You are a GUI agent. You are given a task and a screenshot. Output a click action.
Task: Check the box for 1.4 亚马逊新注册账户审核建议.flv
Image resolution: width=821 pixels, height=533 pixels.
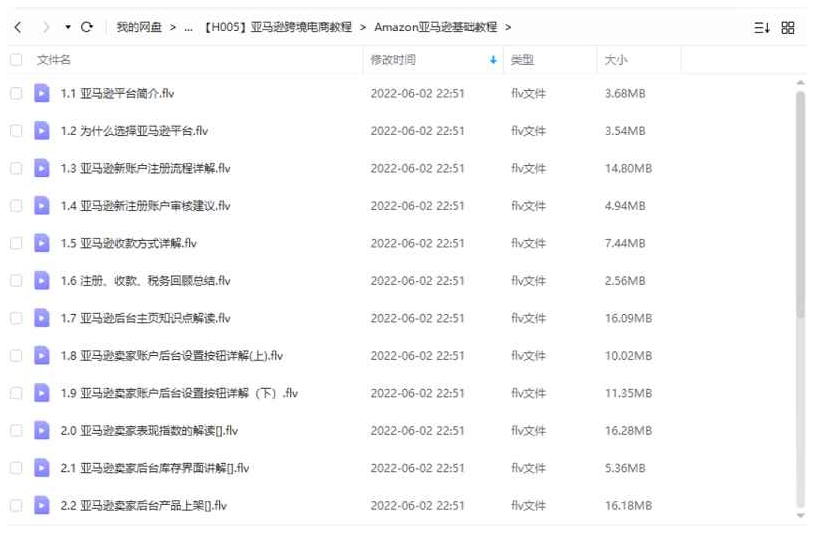coord(16,206)
